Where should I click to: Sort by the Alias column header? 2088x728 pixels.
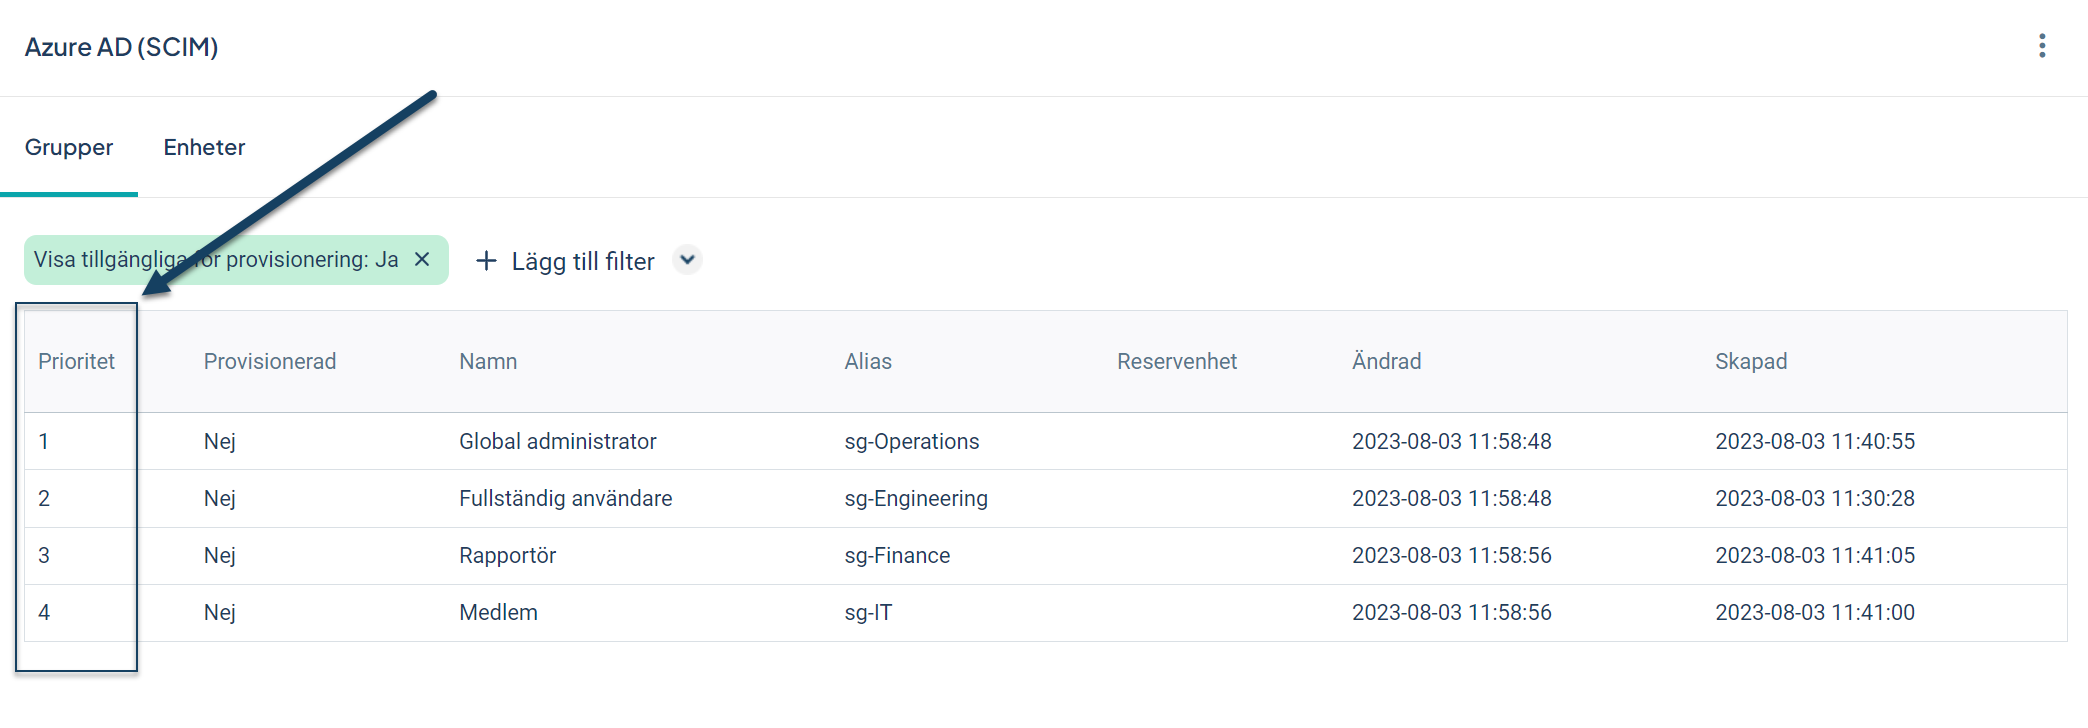[868, 361]
